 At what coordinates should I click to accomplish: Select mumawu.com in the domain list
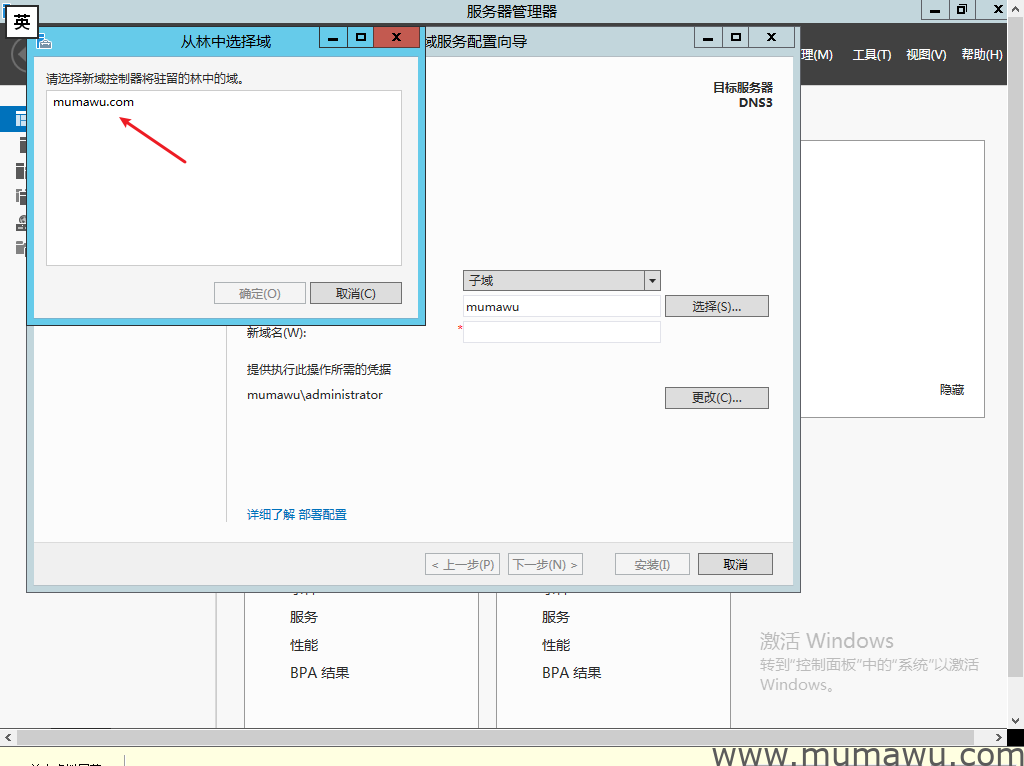click(x=93, y=102)
